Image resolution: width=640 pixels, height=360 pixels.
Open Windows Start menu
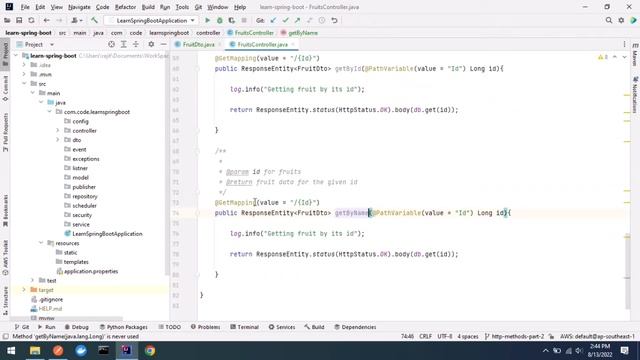[x=11, y=351]
